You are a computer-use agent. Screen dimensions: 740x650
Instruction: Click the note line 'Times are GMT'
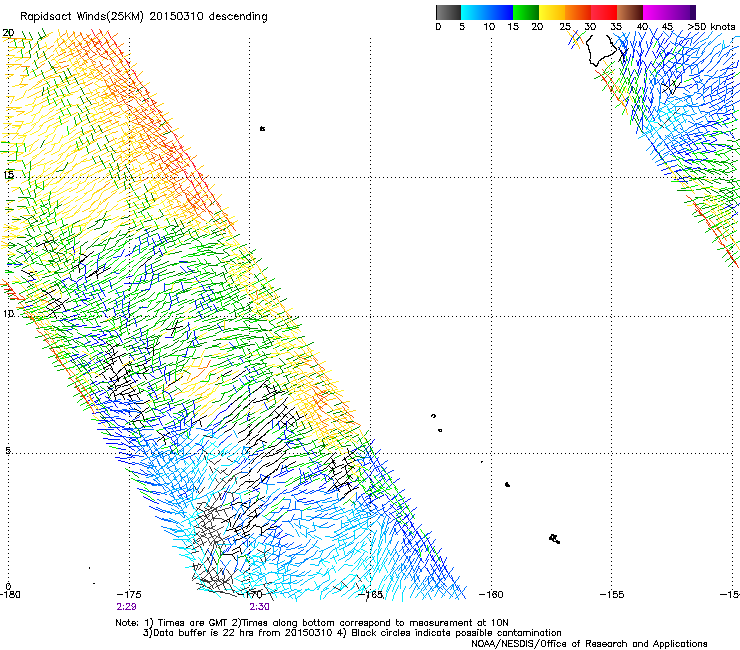pos(191,623)
